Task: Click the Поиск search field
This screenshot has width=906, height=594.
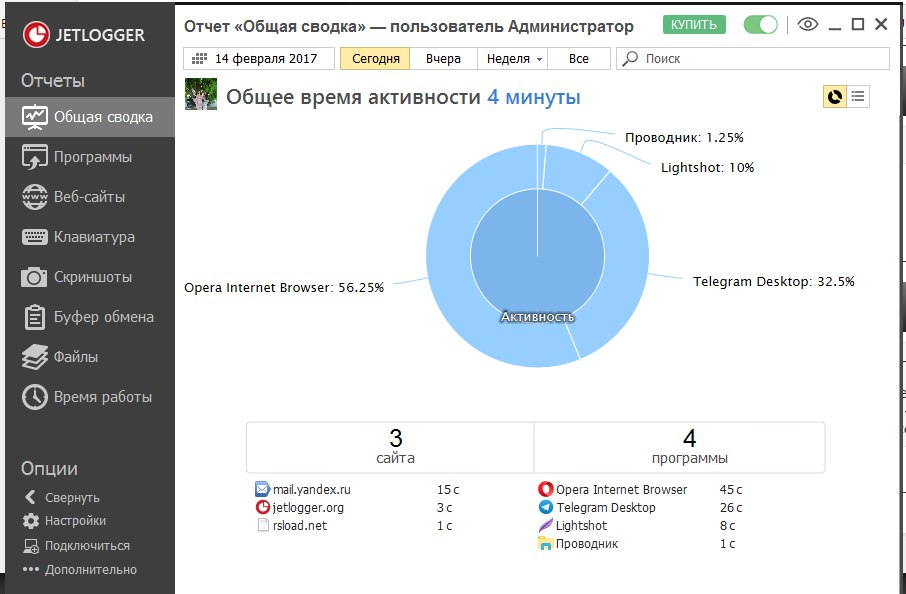Action: pyautogui.click(x=753, y=58)
